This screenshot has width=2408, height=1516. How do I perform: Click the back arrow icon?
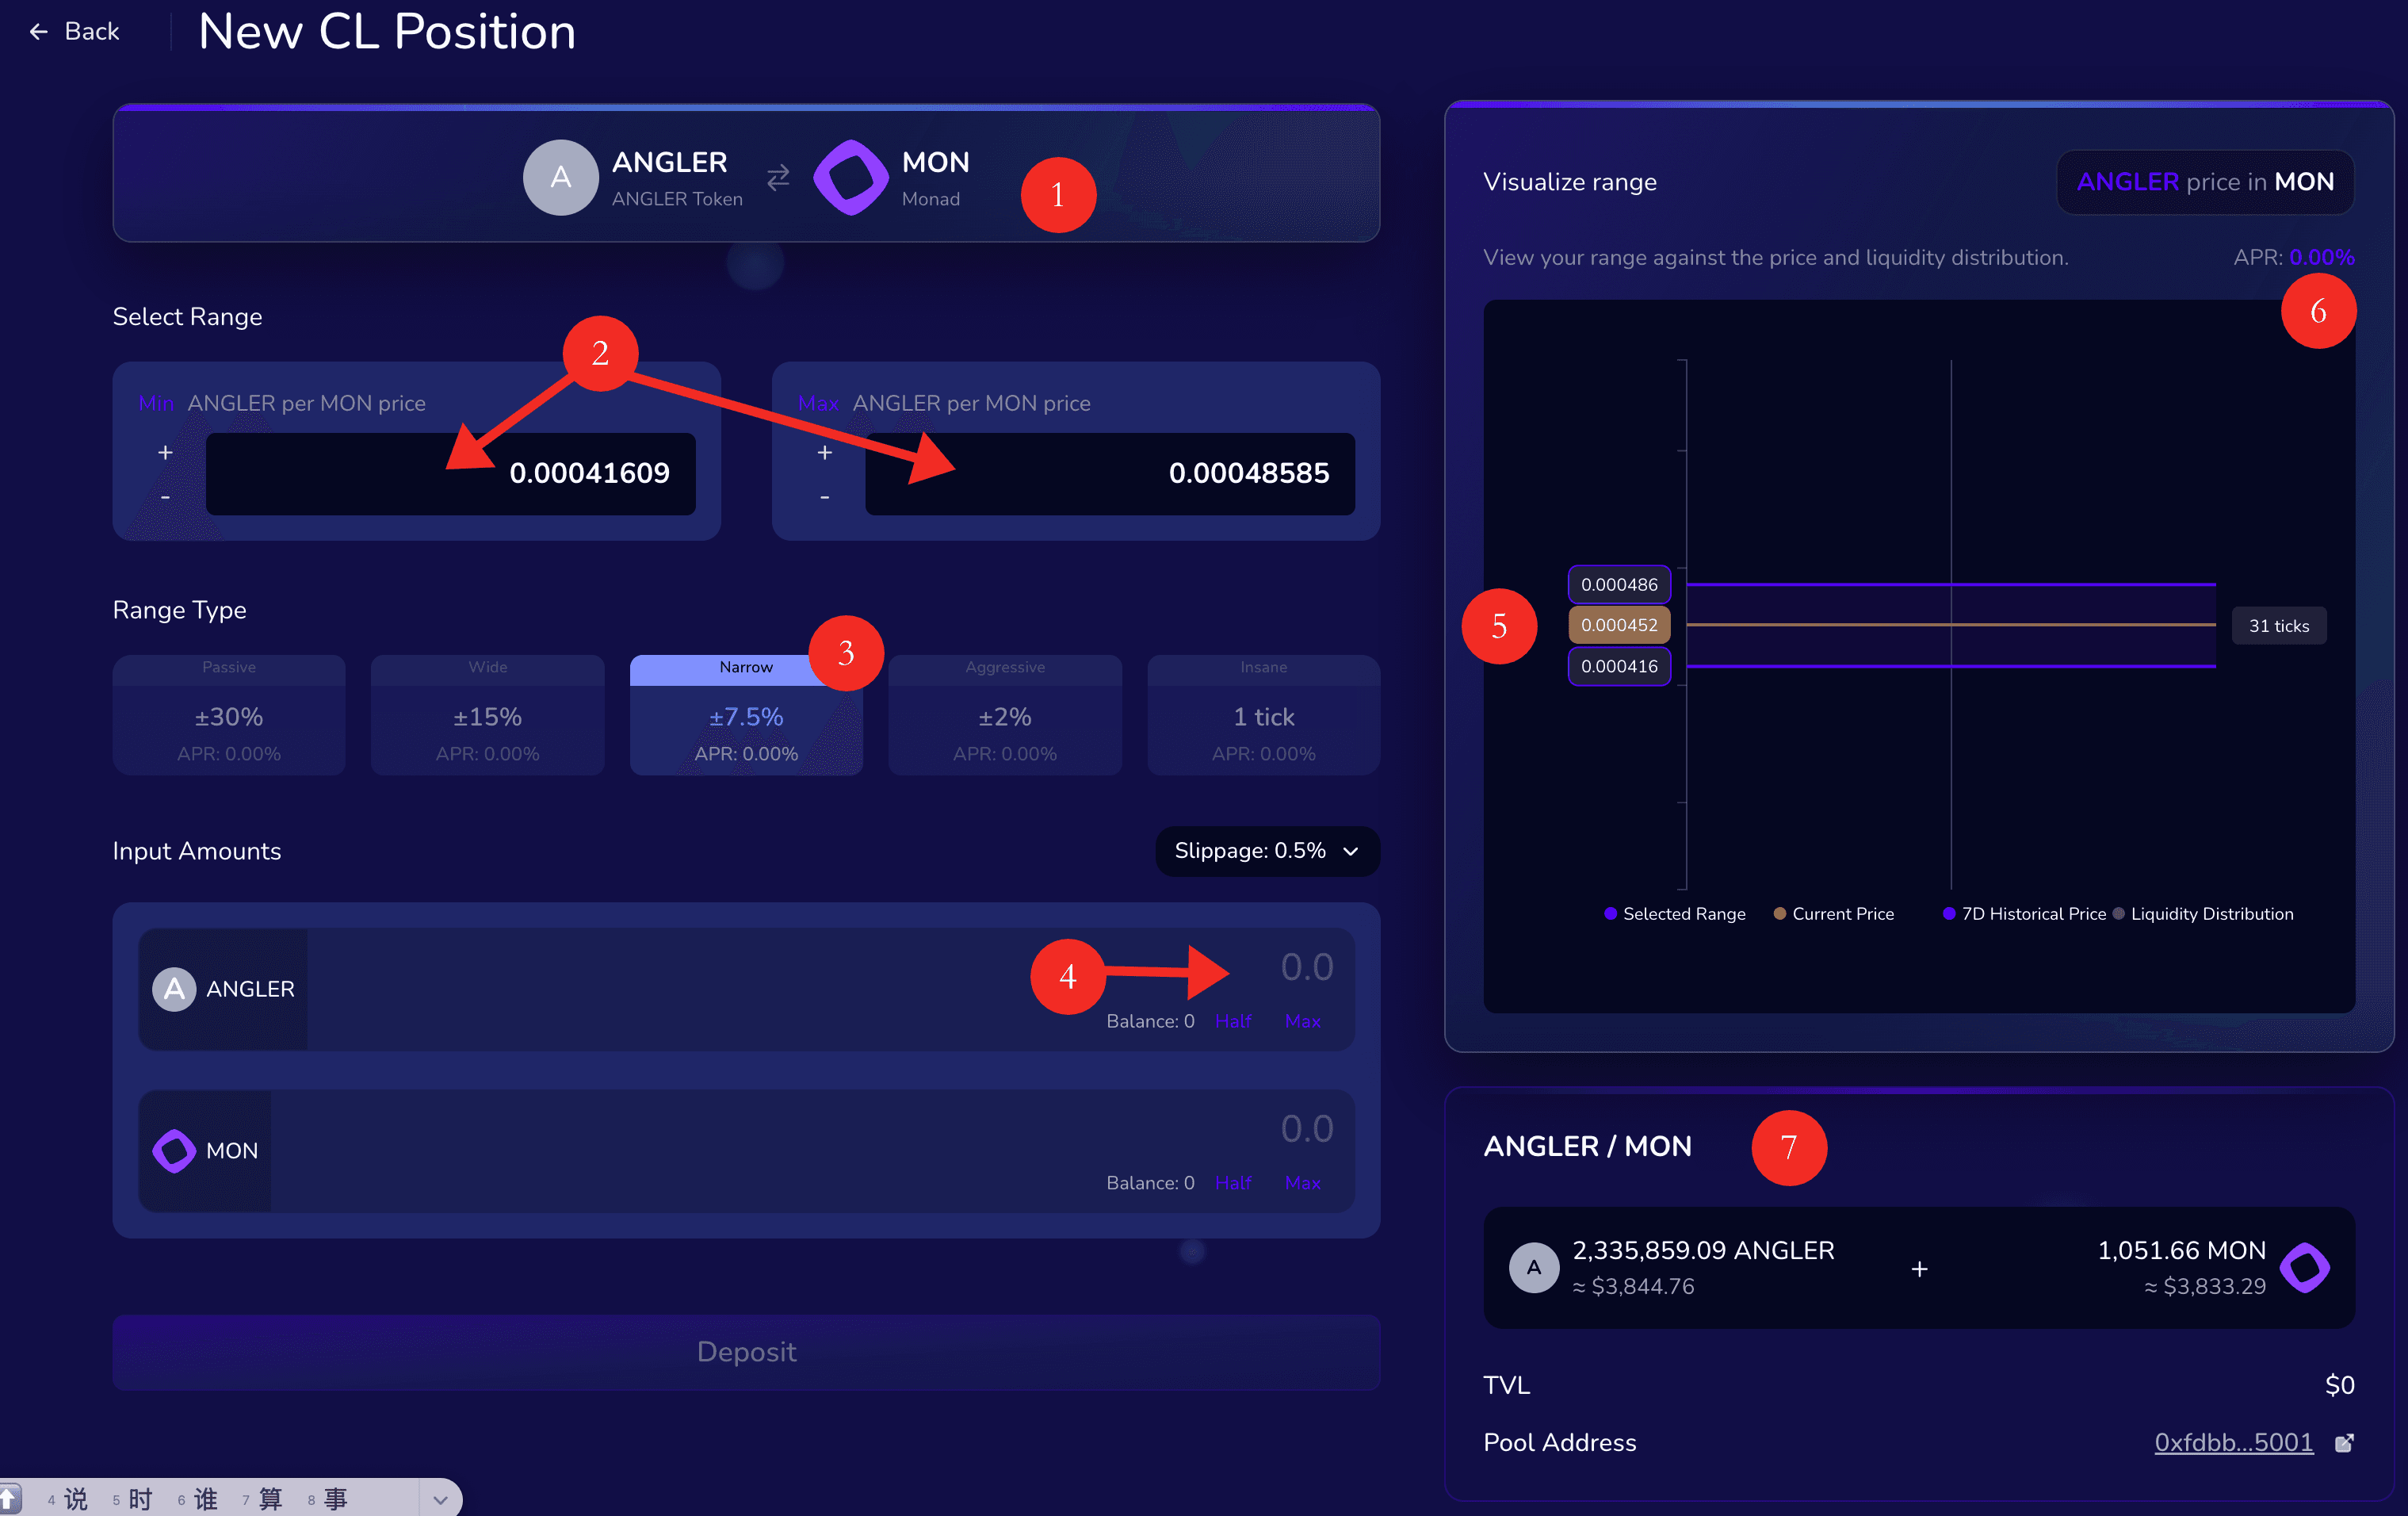coord(38,32)
